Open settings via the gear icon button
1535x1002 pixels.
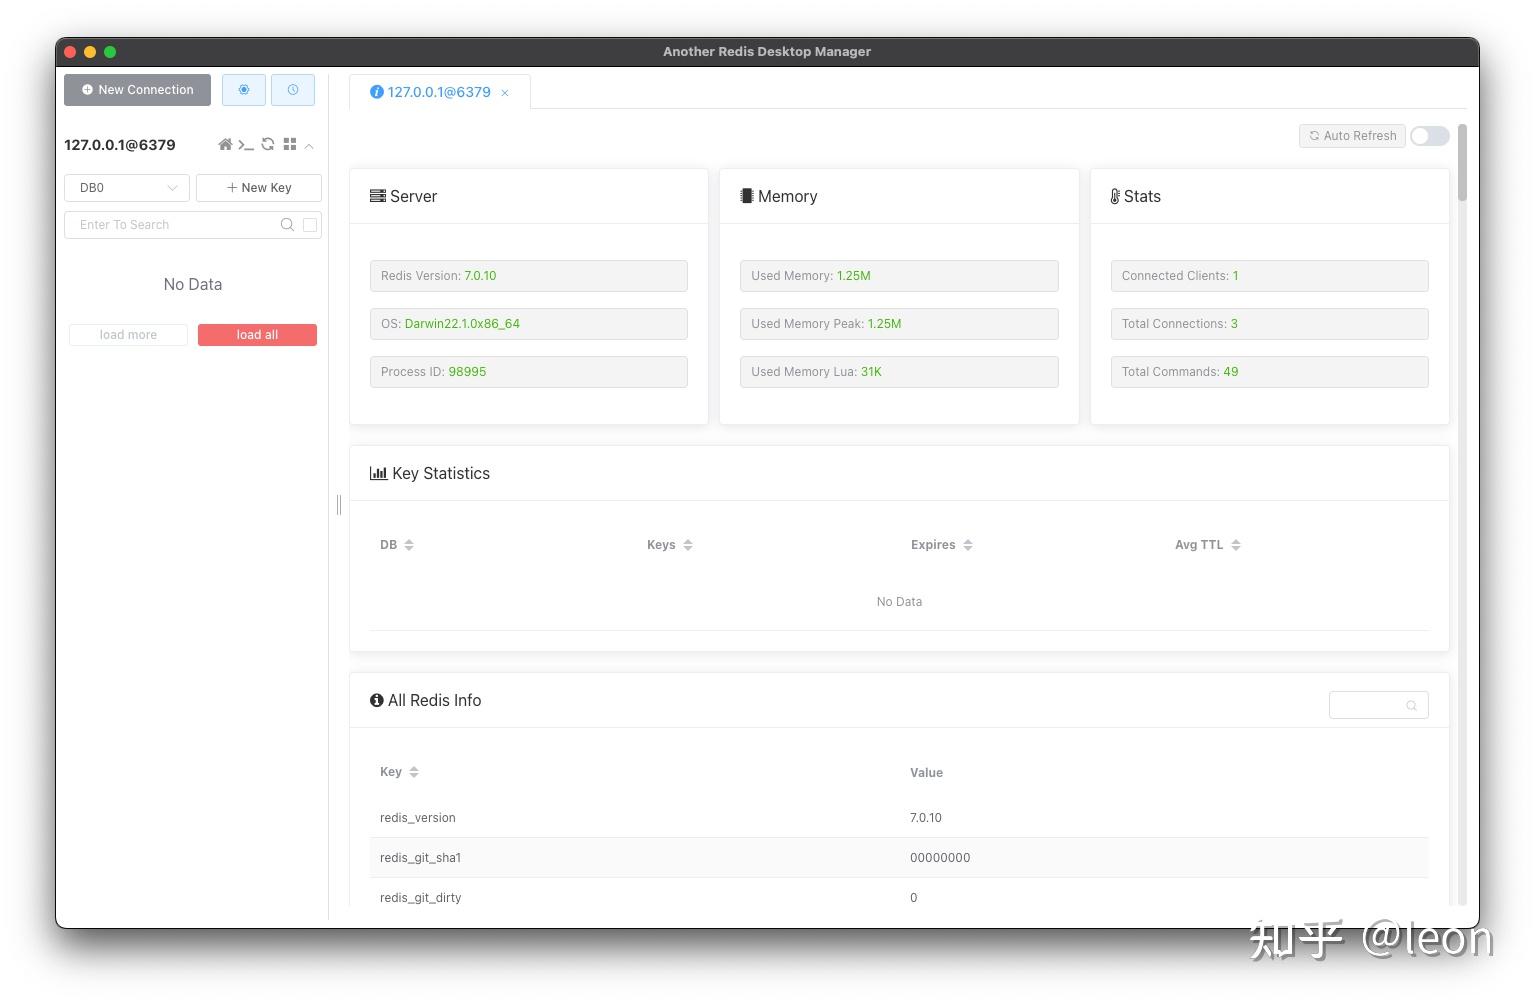[x=244, y=90]
